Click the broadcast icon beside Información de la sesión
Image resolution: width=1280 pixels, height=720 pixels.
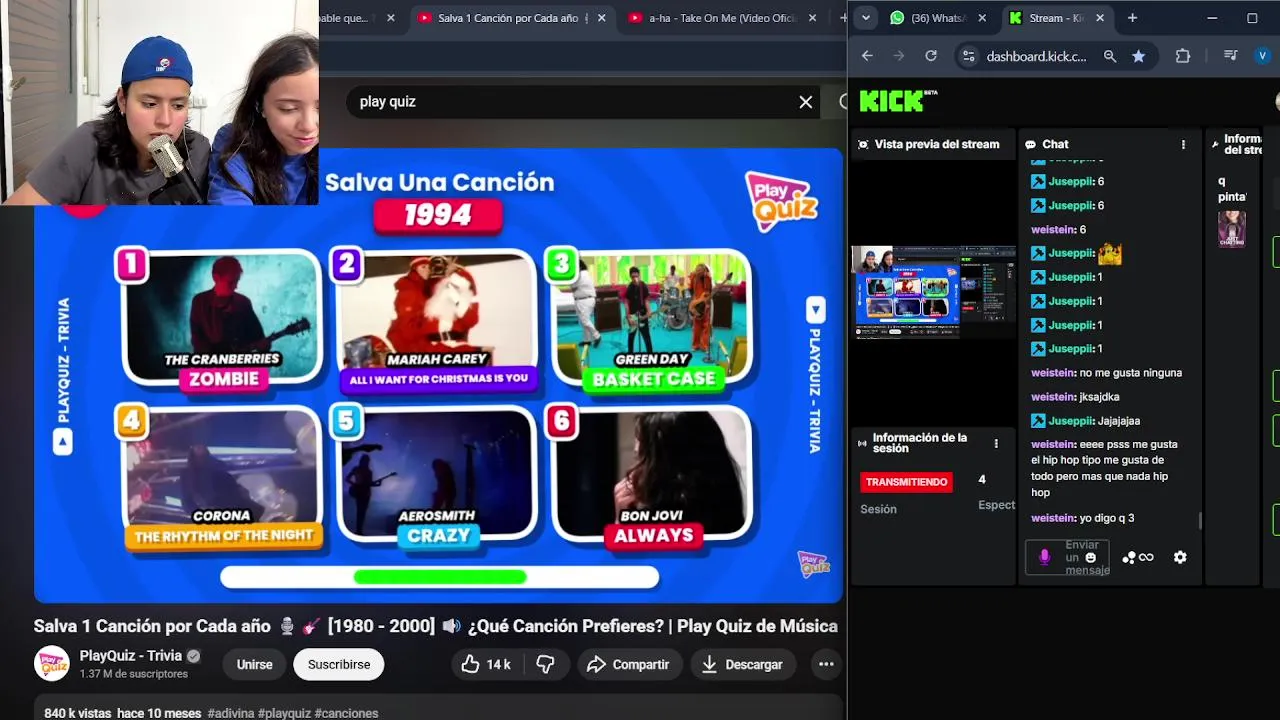[863, 443]
